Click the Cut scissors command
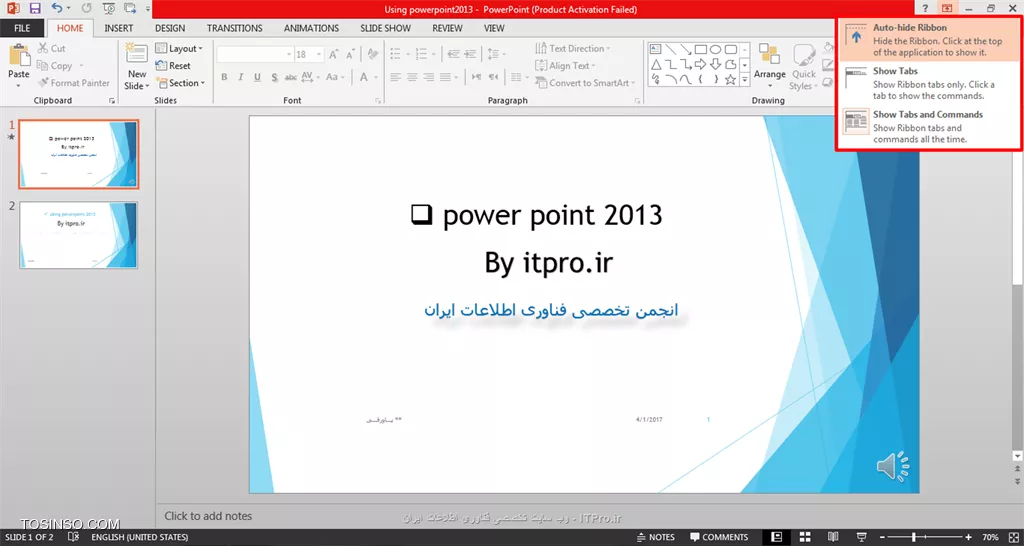Screen dimensions: 1024x546 [52, 48]
